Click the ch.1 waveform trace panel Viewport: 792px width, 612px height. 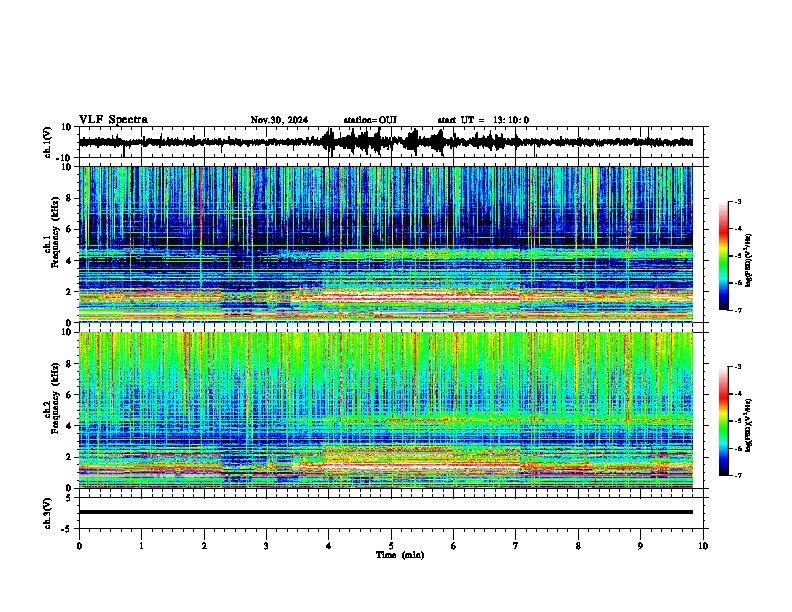(x=391, y=142)
